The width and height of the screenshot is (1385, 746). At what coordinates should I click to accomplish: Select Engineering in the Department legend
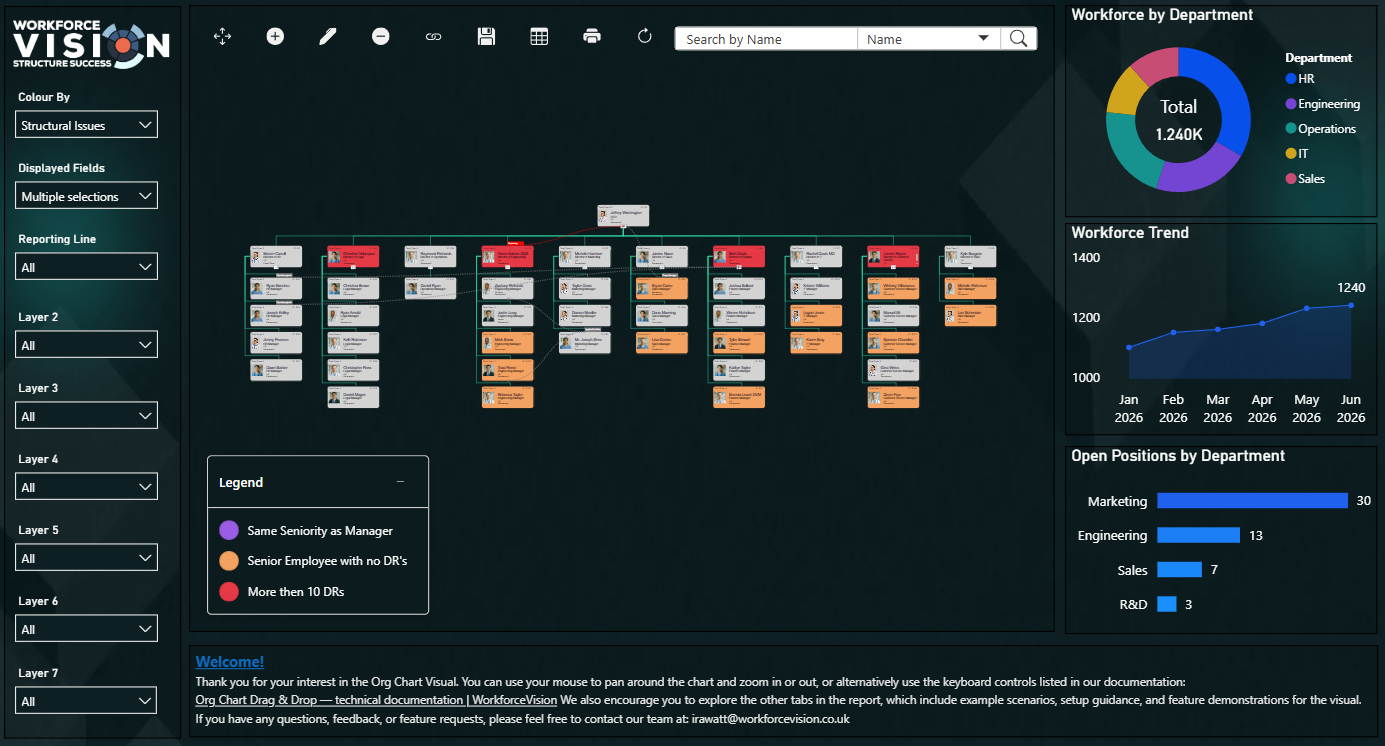(x=1322, y=104)
